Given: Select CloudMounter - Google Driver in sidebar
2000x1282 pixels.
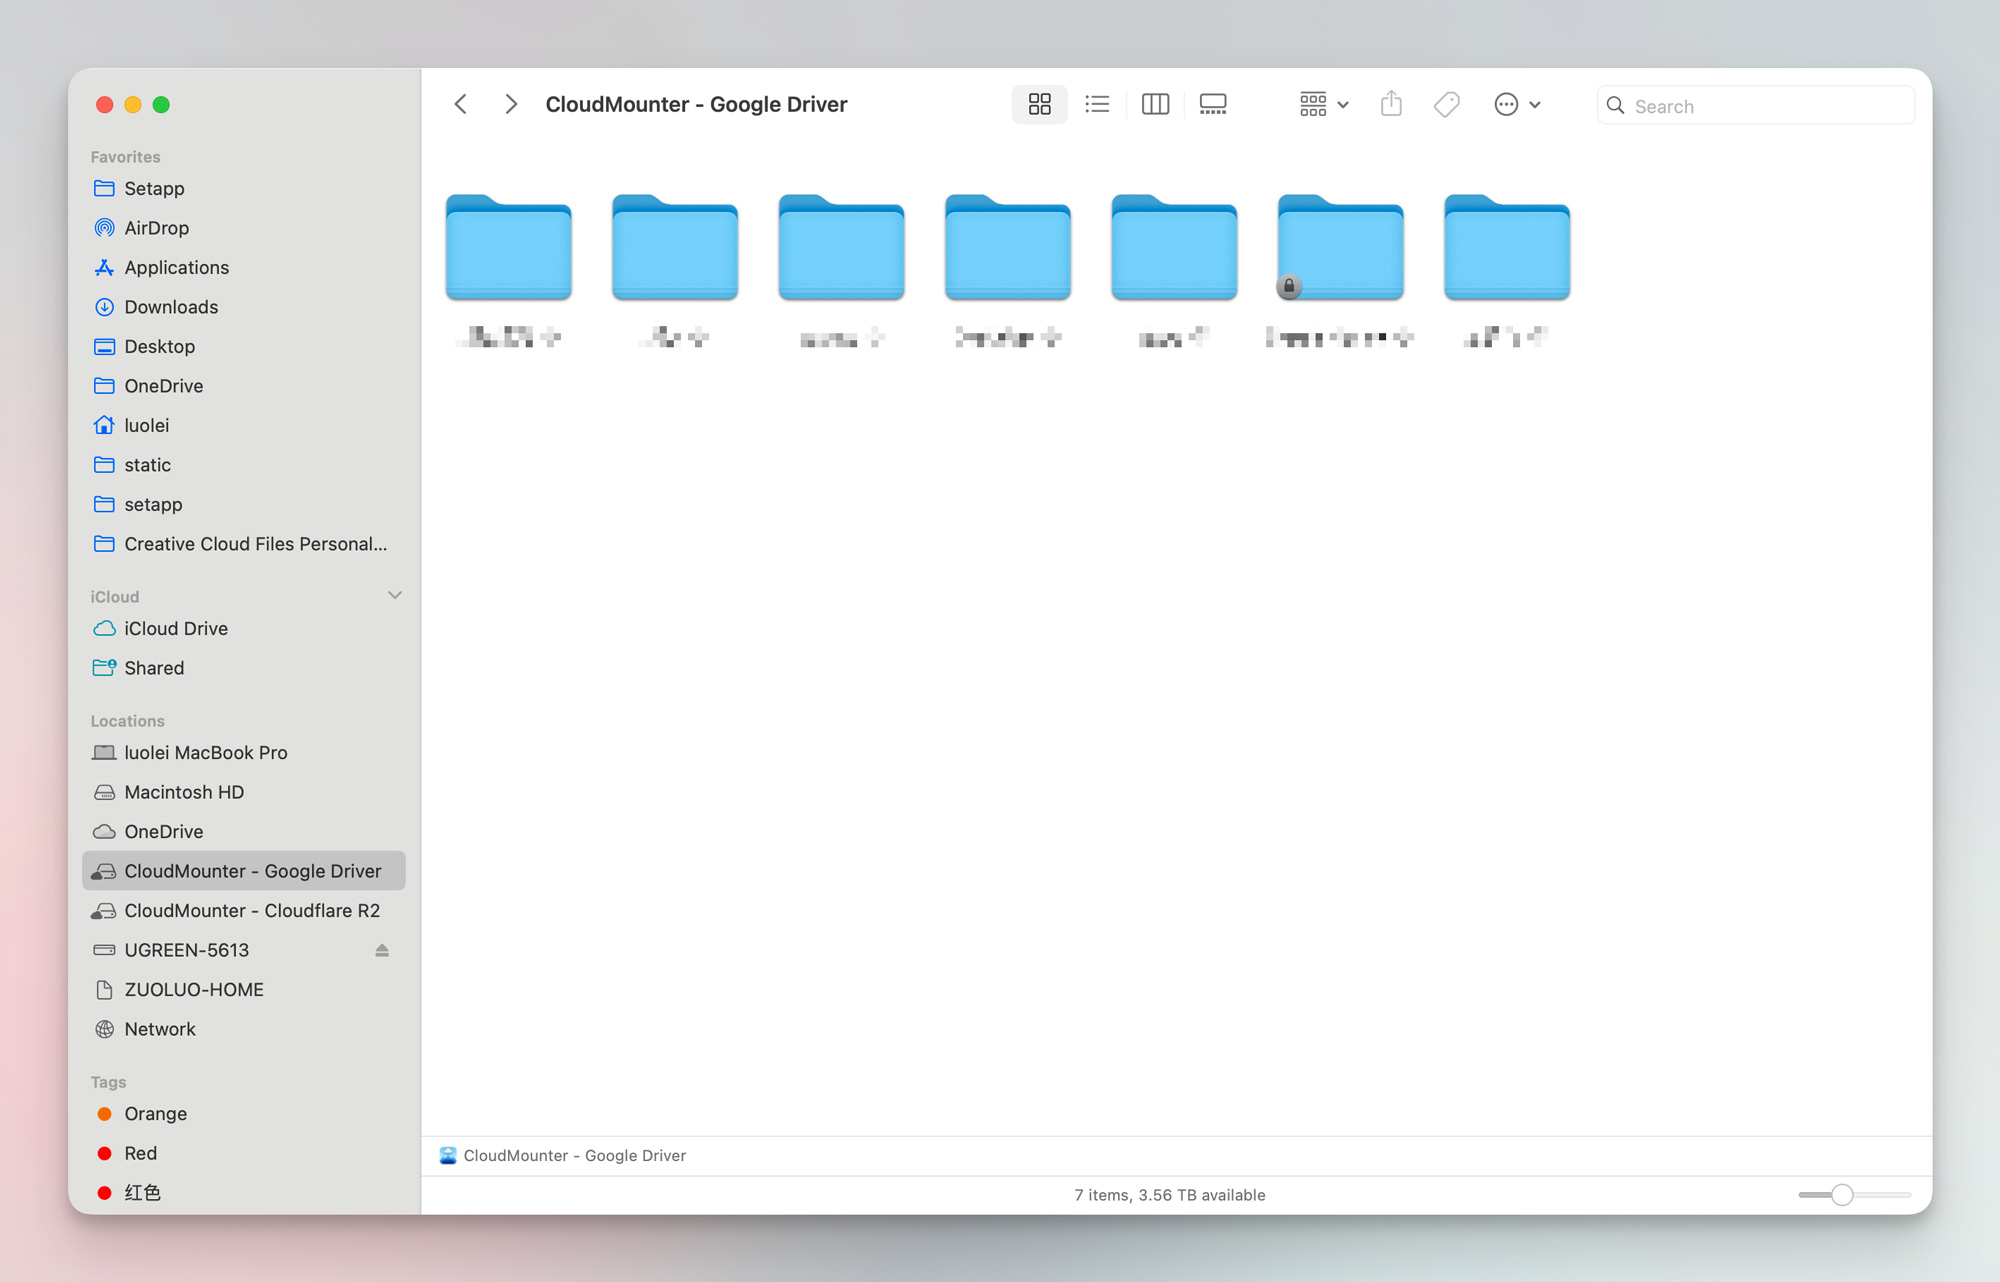Looking at the screenshot, I should (x=244, y=871).
